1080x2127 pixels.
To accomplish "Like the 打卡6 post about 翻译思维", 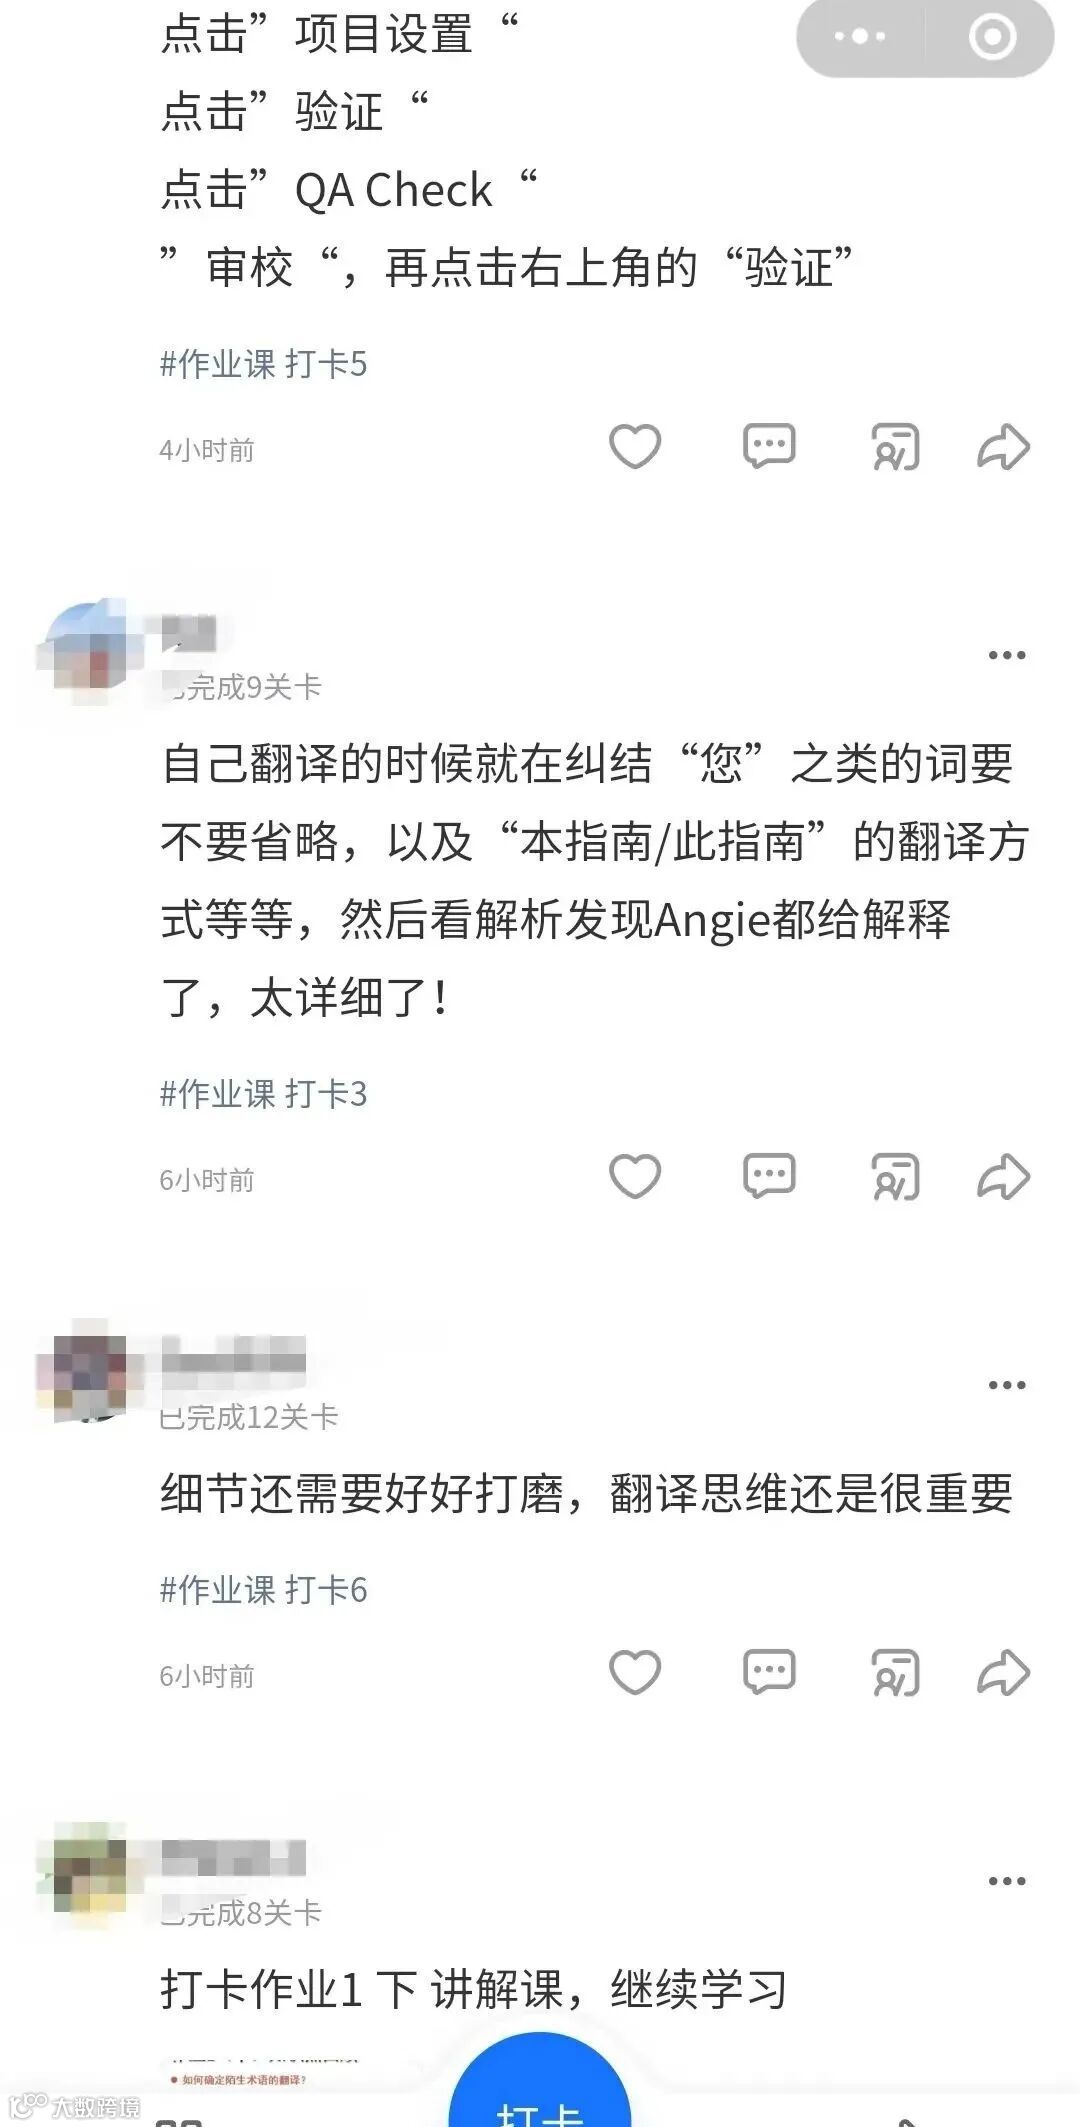I will pyautogui.click(x=635, y=1673).
